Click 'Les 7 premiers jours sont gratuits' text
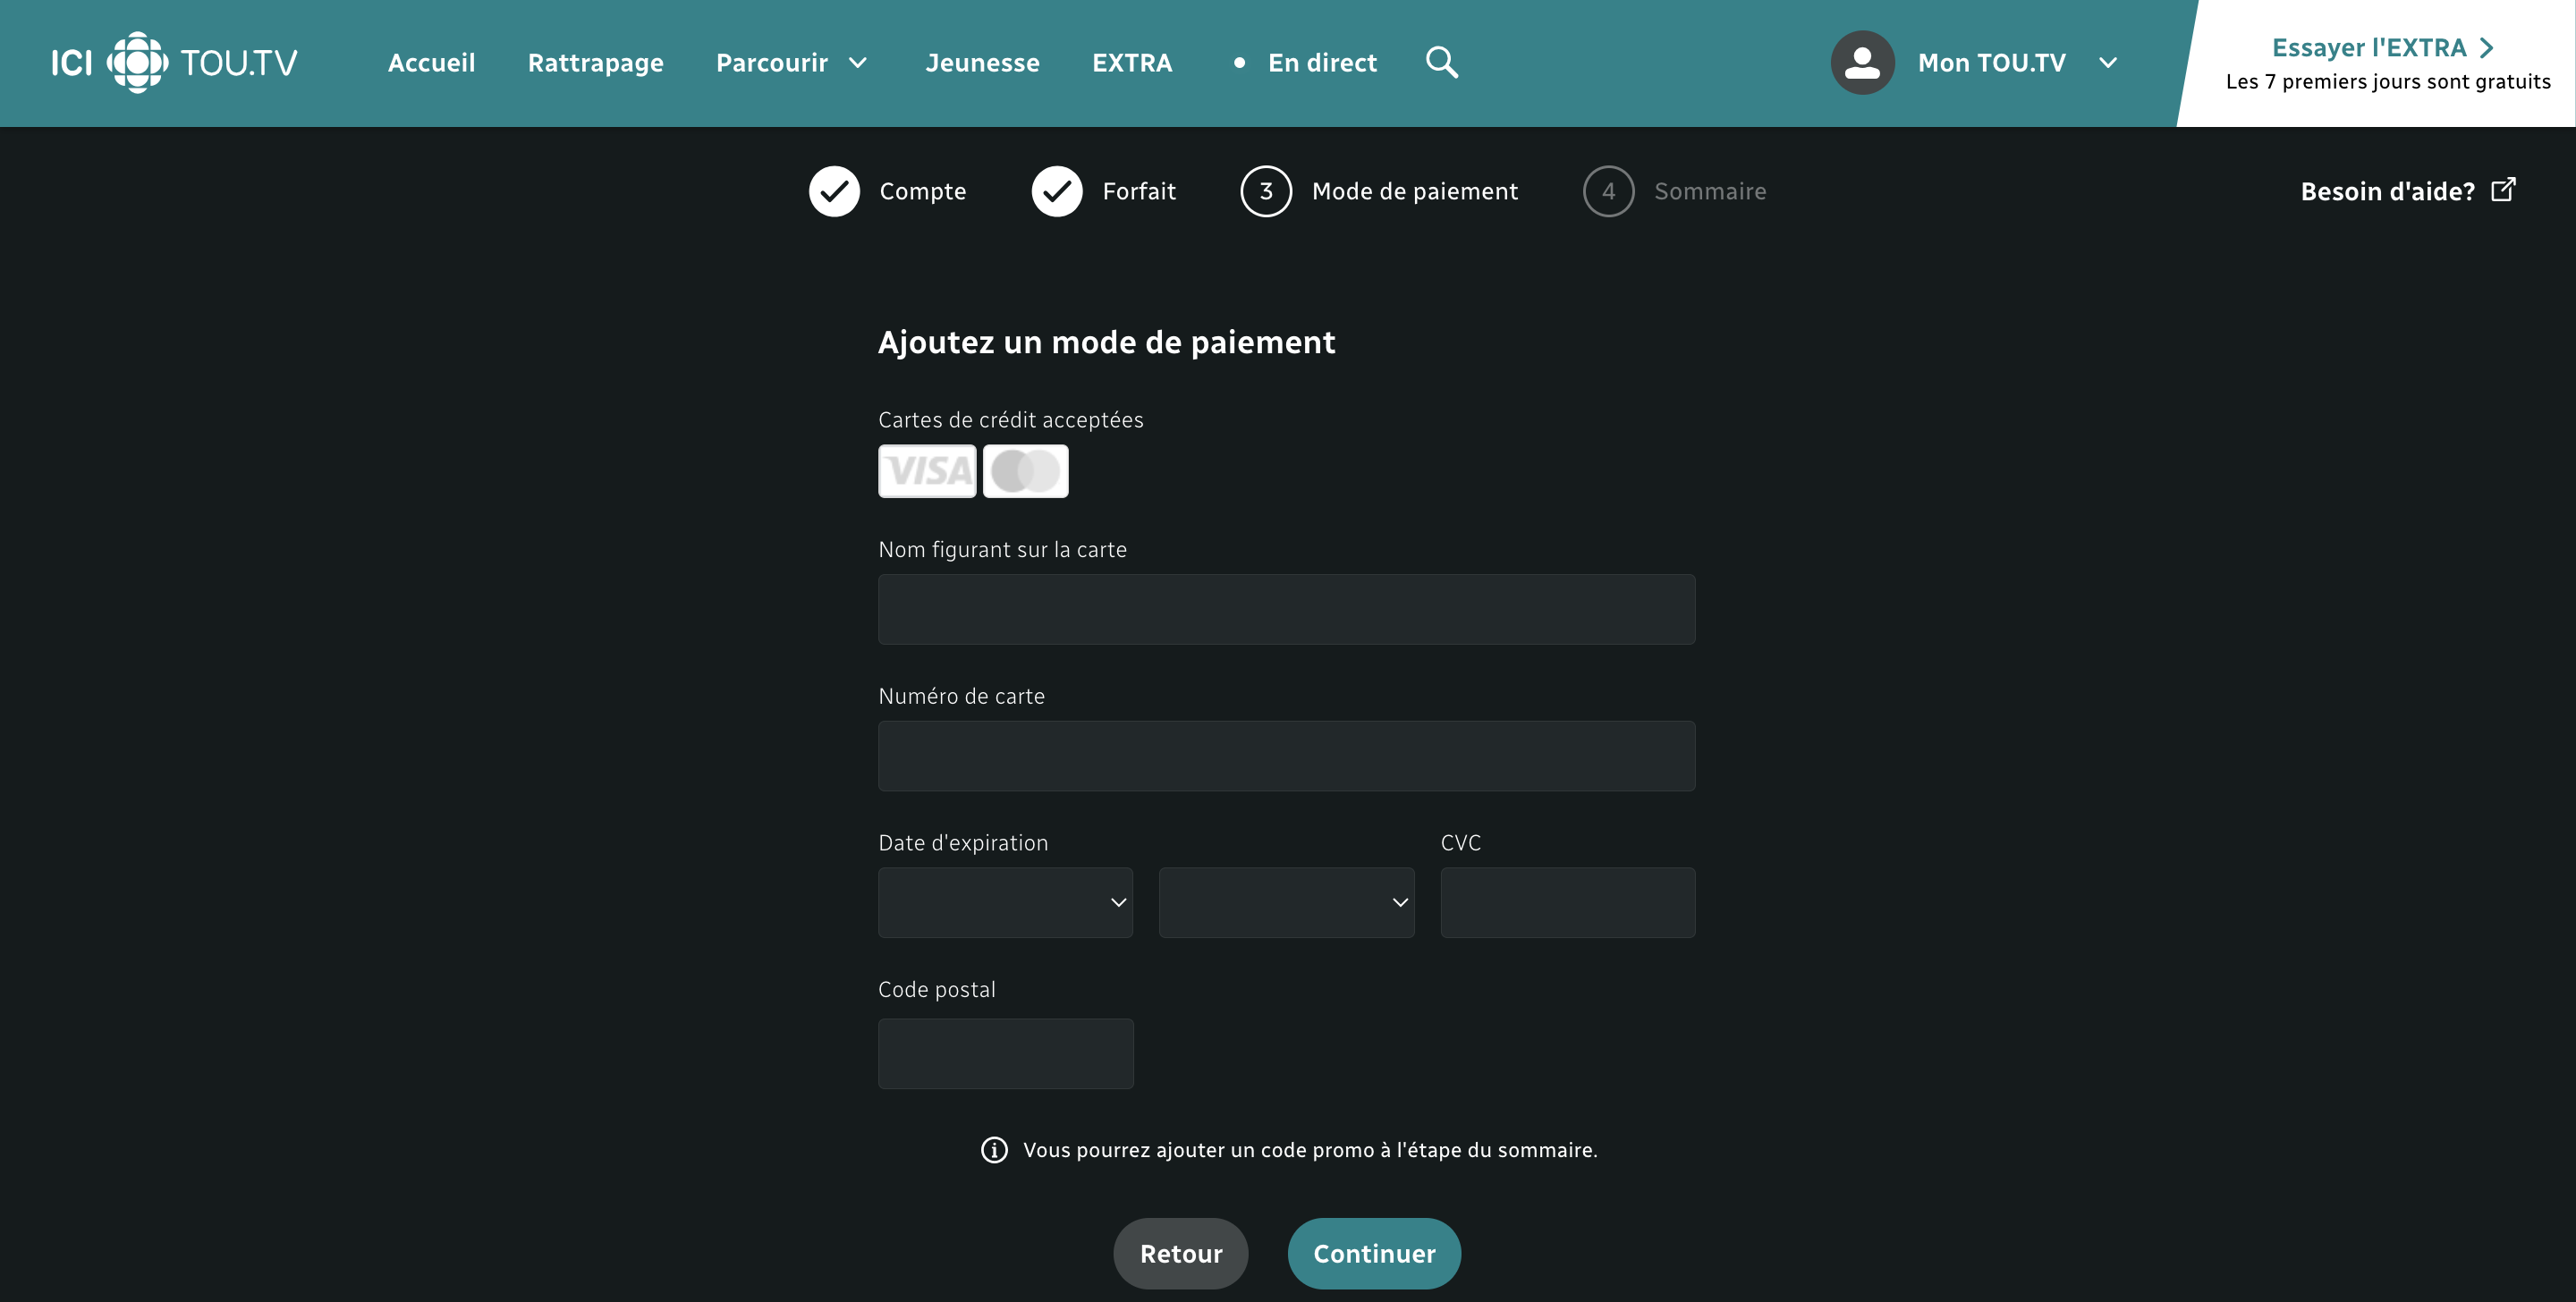 [2388, 82]
